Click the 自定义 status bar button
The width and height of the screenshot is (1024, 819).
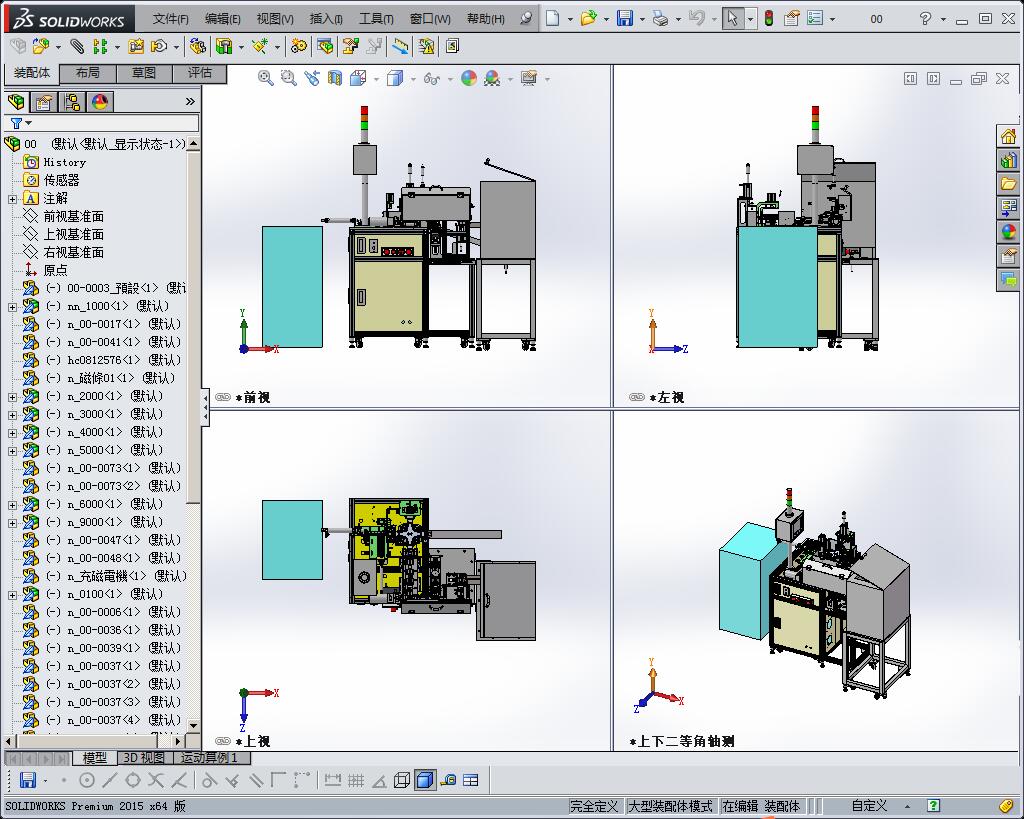(869, 806)
